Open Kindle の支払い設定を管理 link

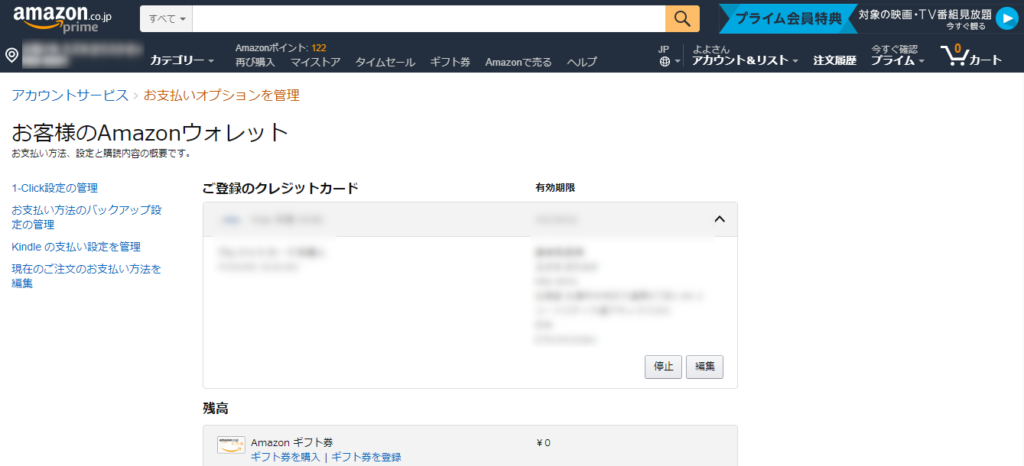(x=76, y=247)
